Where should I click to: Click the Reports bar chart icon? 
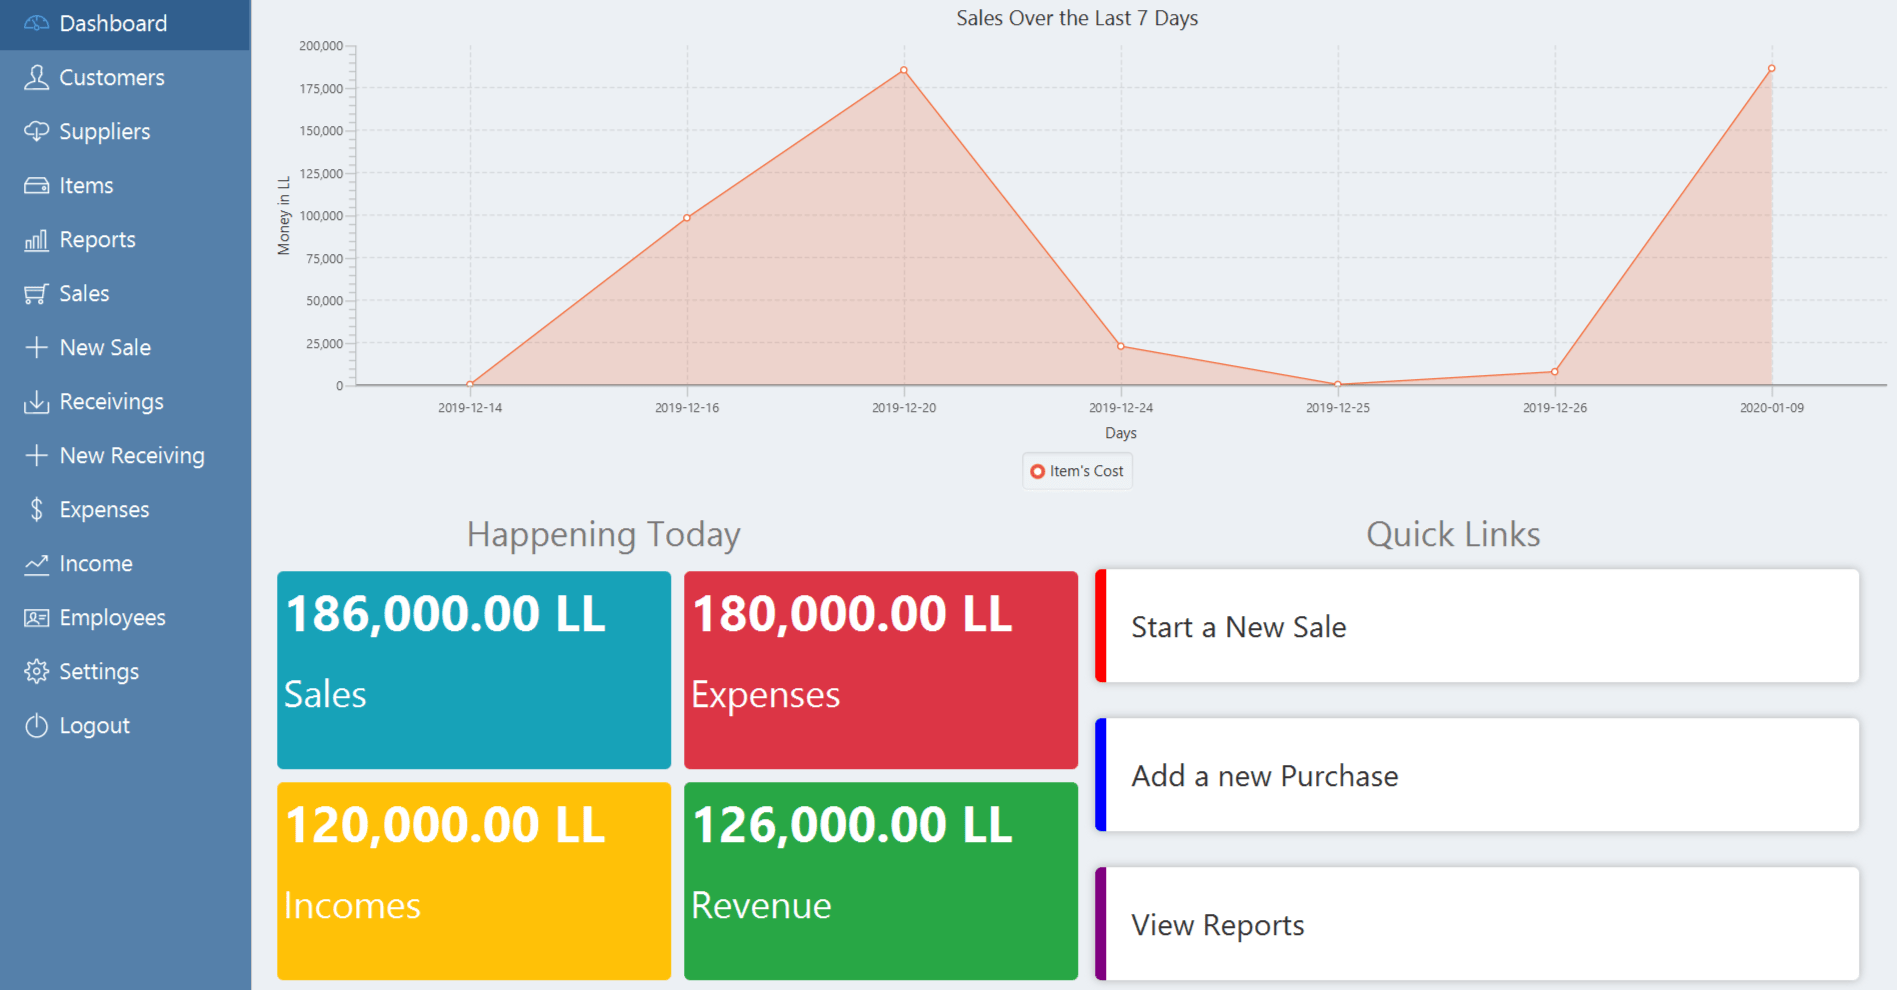pos(36,240)
